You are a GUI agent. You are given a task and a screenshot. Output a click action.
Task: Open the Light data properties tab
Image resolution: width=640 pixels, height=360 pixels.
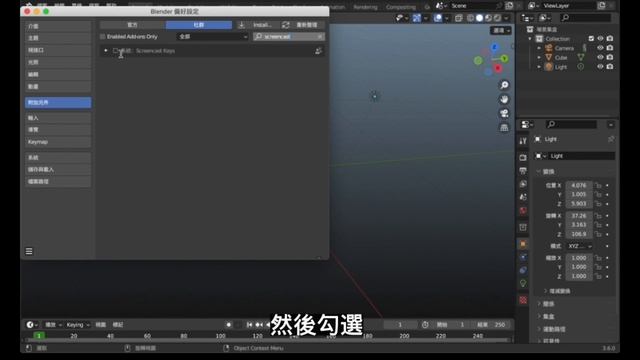pos(523,283)
